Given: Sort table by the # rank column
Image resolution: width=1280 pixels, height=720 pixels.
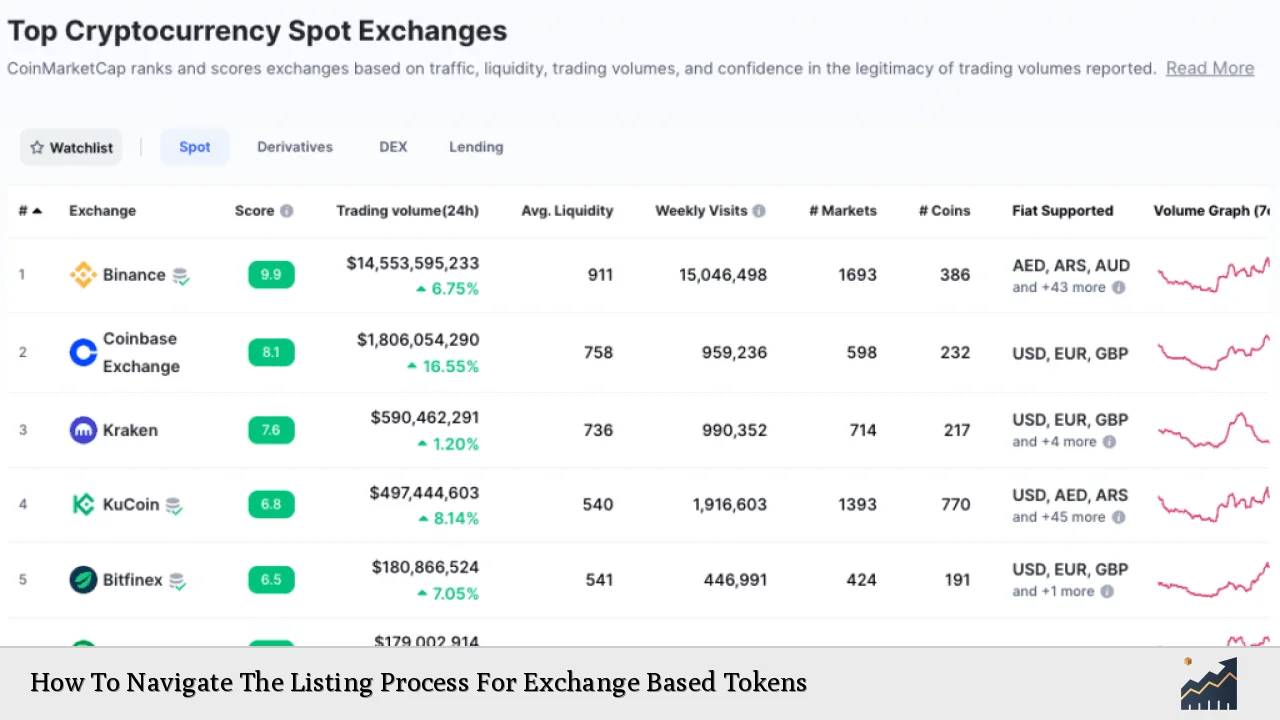Looking at the screenshot, I should 30,211.
